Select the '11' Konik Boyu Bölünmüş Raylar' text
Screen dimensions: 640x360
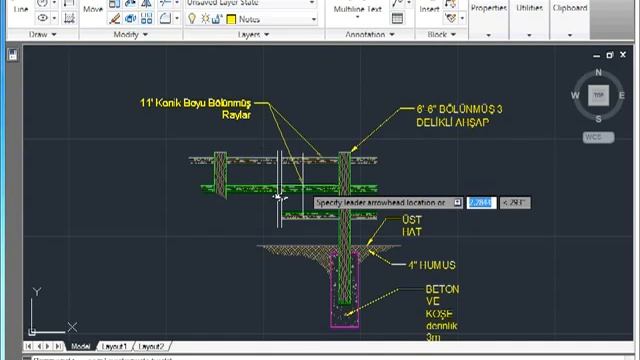click(x=196, y=109)
